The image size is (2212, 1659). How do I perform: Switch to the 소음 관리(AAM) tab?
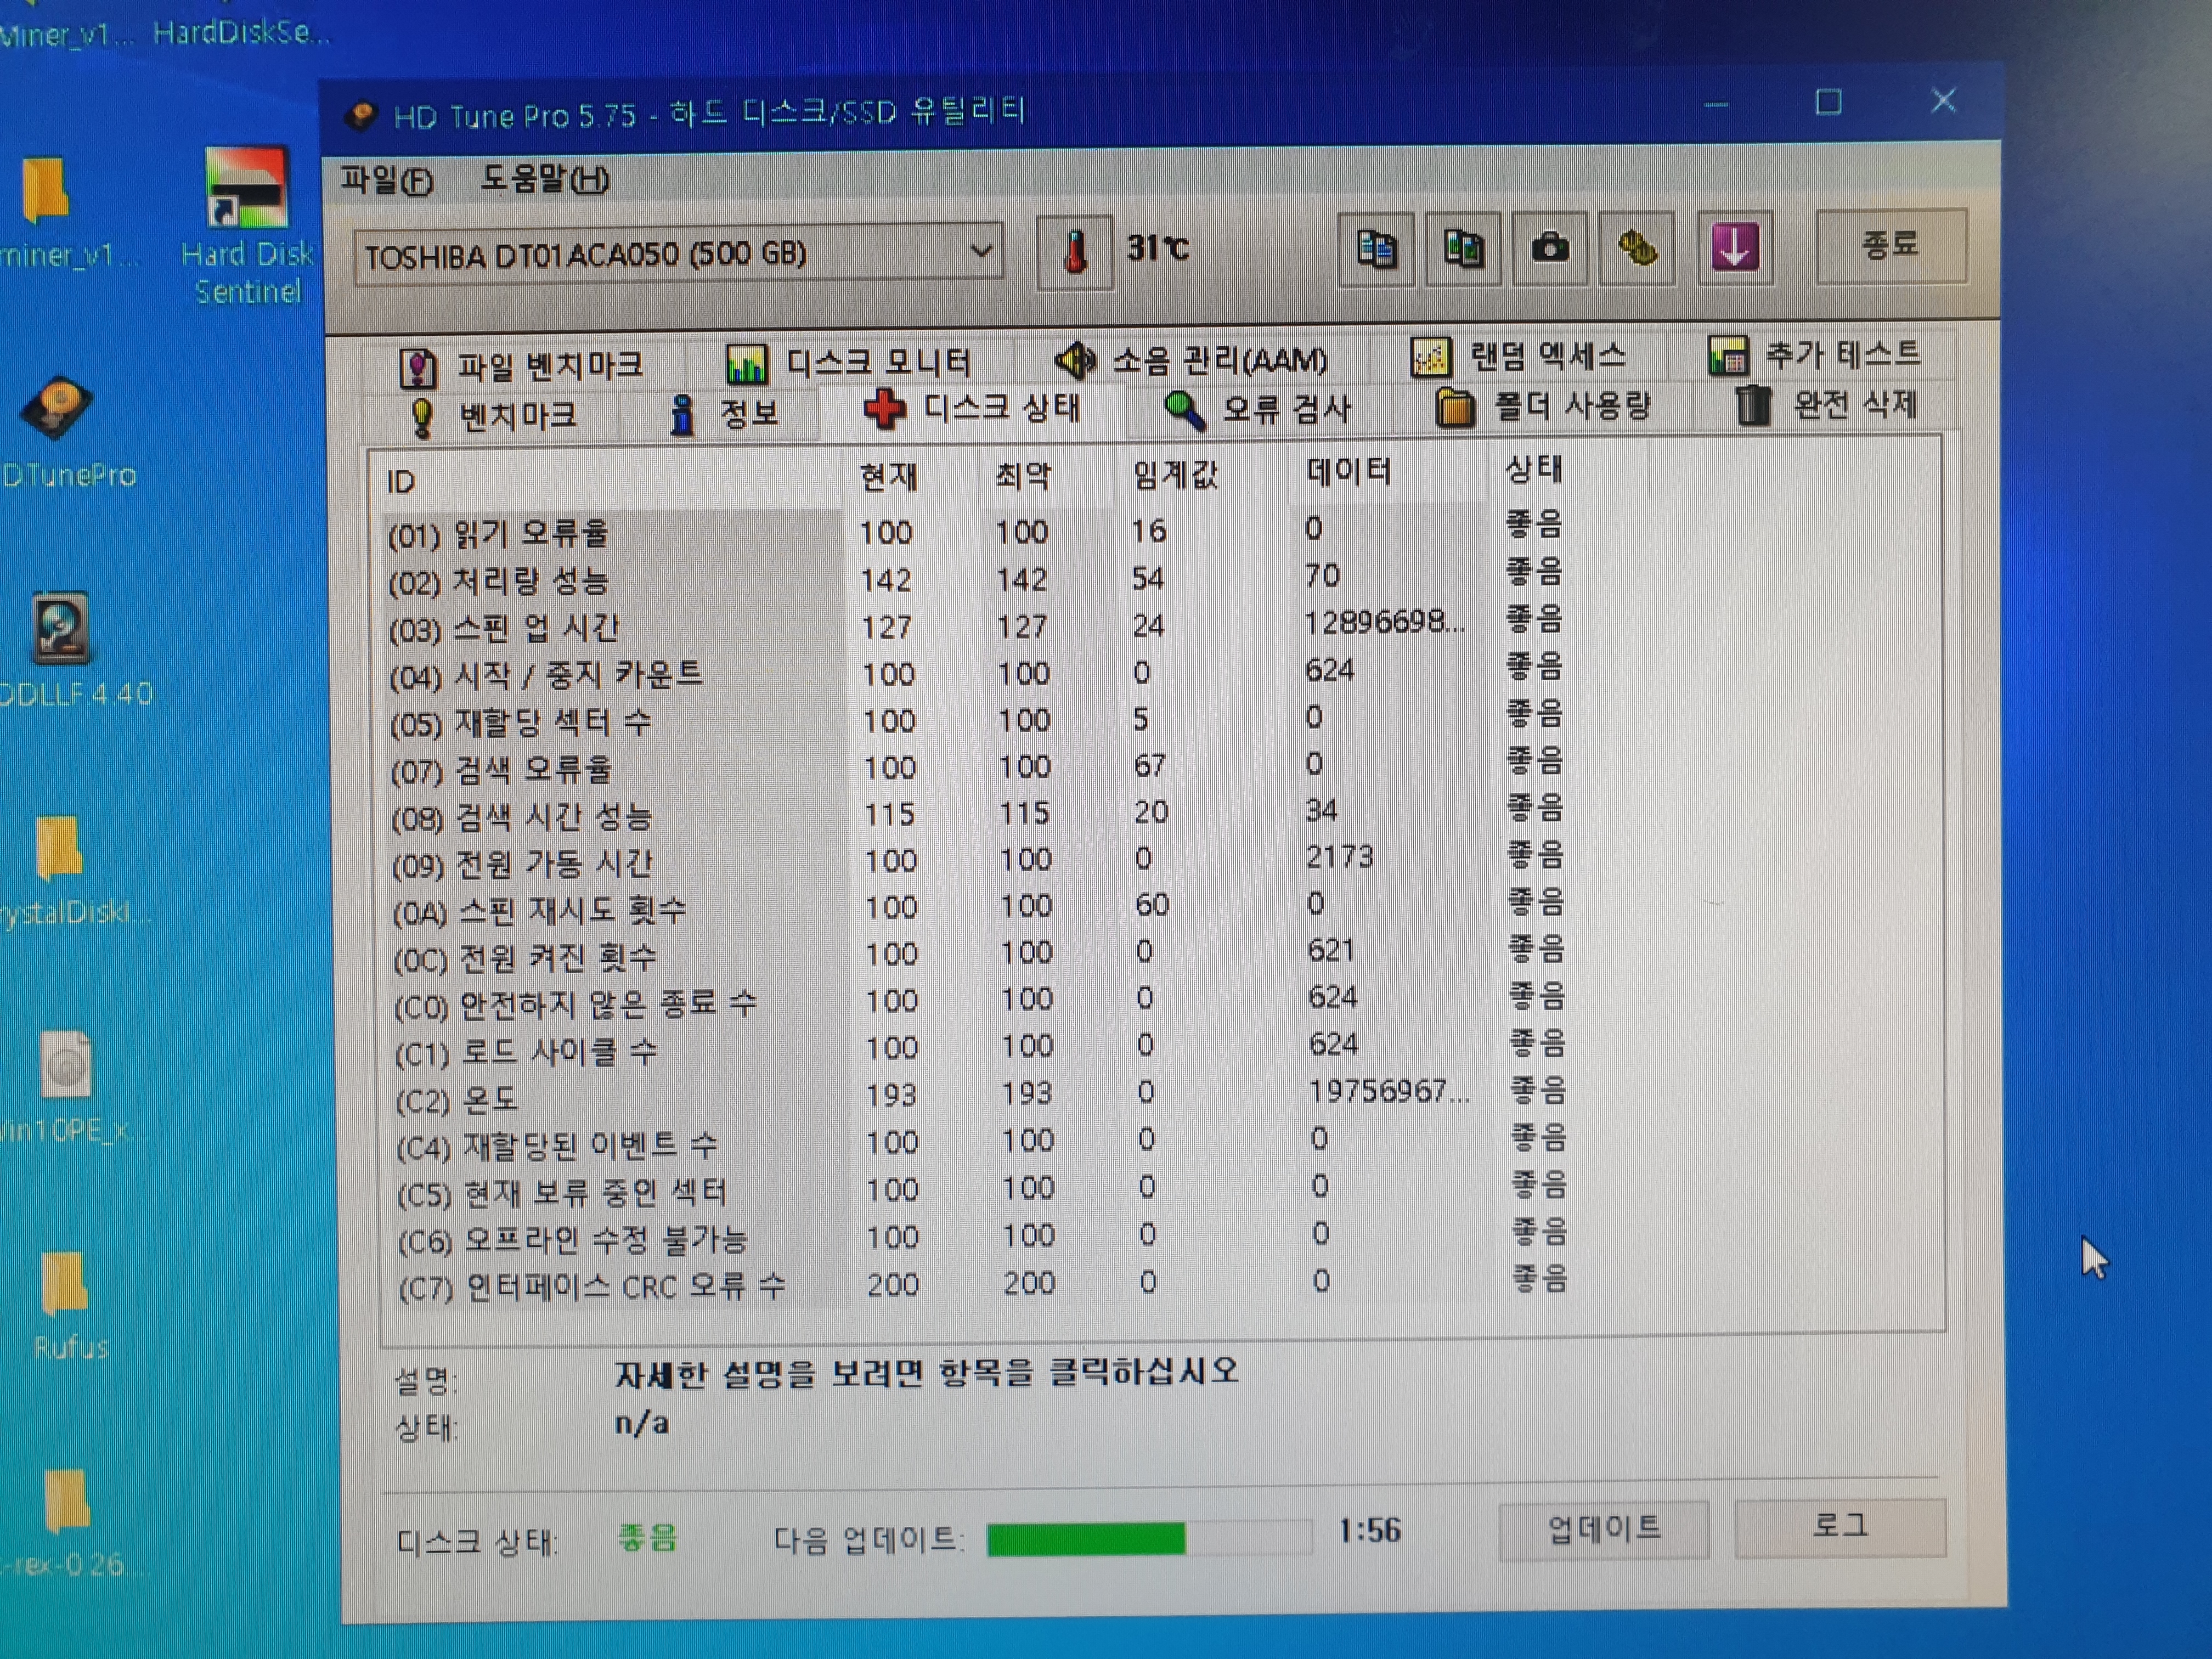pos(1190,359)
